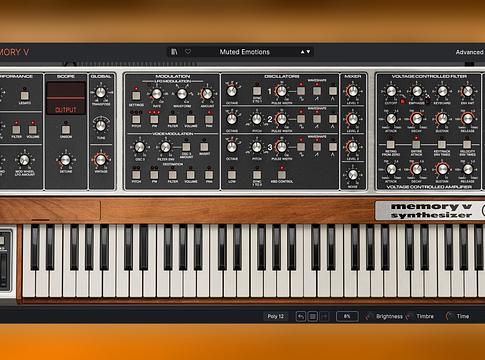Enable Oscillator 3 triangle waveshape button

tap(333, 147)
